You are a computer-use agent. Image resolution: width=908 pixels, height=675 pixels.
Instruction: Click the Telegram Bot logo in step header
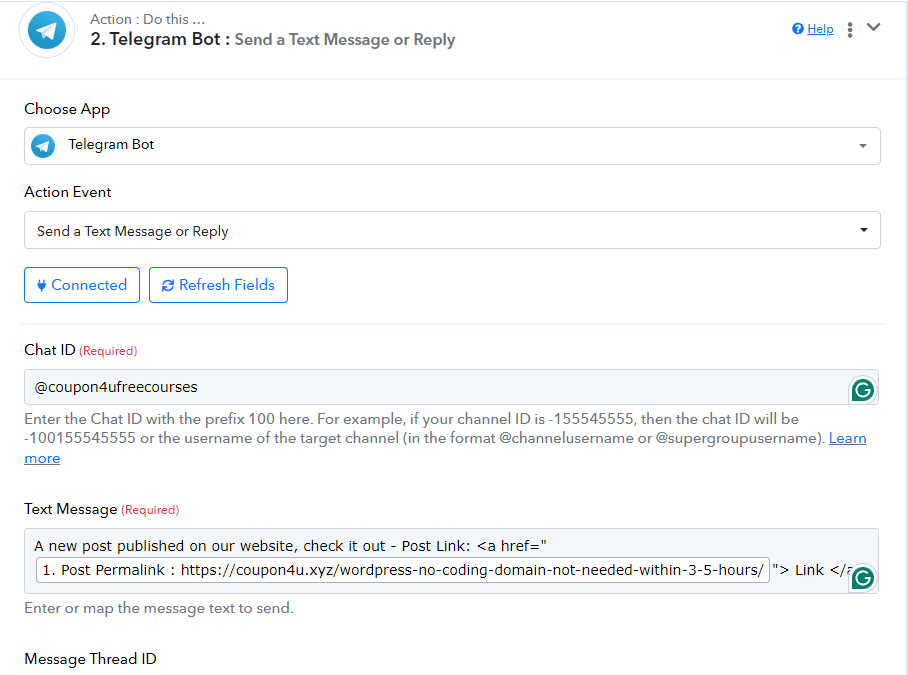tap(47, 30)
